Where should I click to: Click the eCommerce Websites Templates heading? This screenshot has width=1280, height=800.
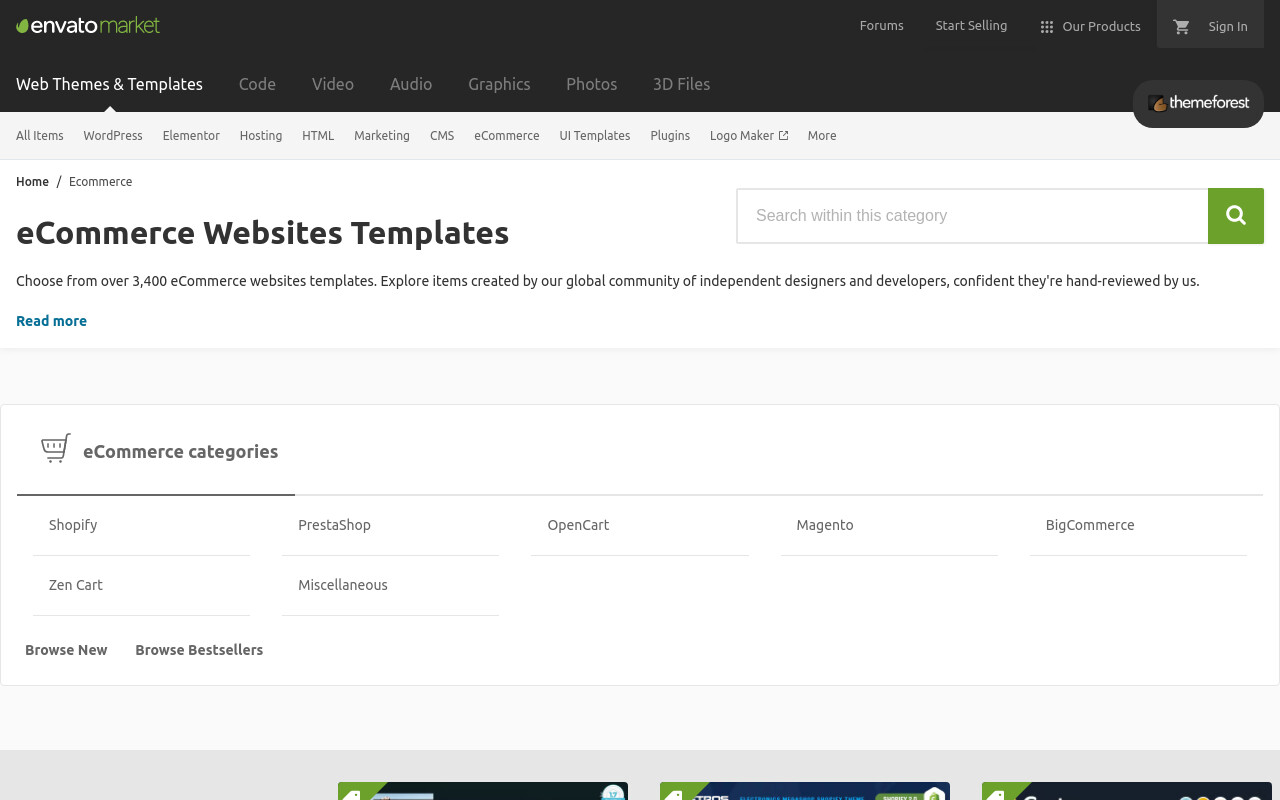tap(262, 233)
